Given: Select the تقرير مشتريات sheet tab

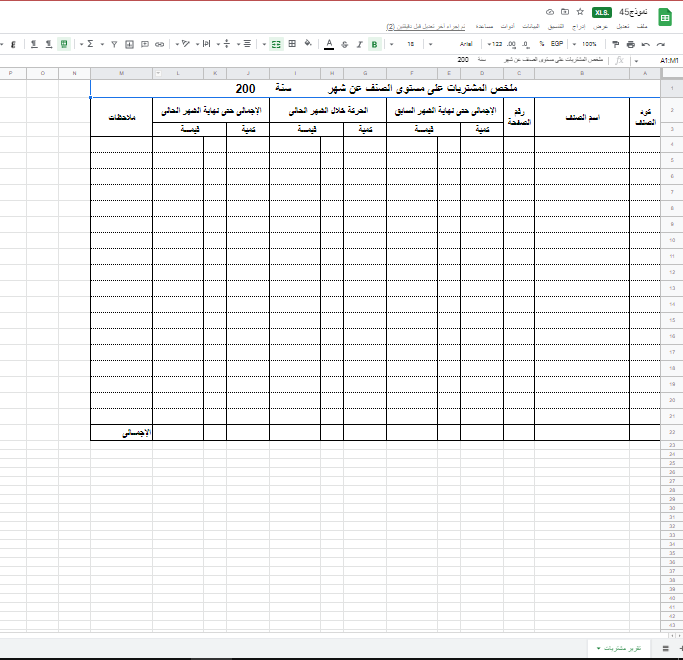Looking at the screenshot, I should 618,648.
